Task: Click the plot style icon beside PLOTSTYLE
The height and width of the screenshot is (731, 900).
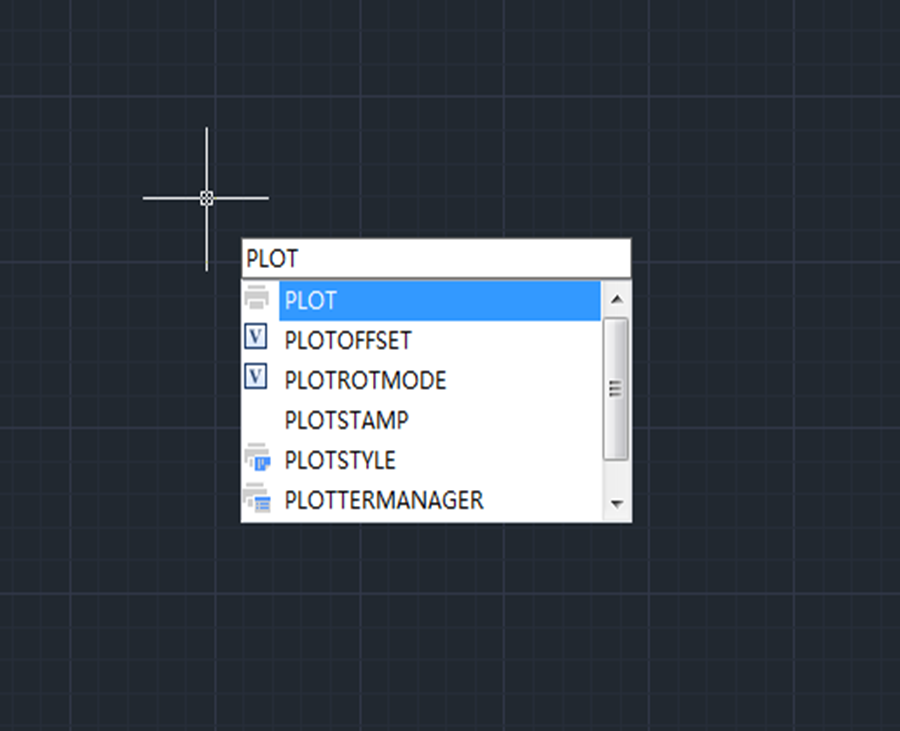Action: 257,459
